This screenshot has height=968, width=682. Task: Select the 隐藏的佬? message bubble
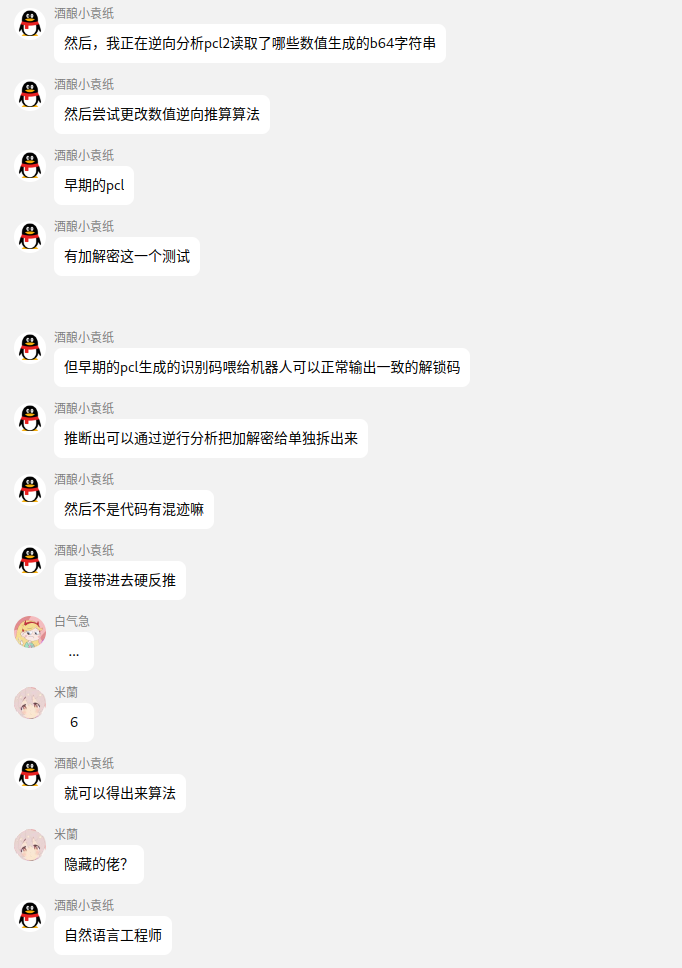pyautogui.click(x=99, y=864)
